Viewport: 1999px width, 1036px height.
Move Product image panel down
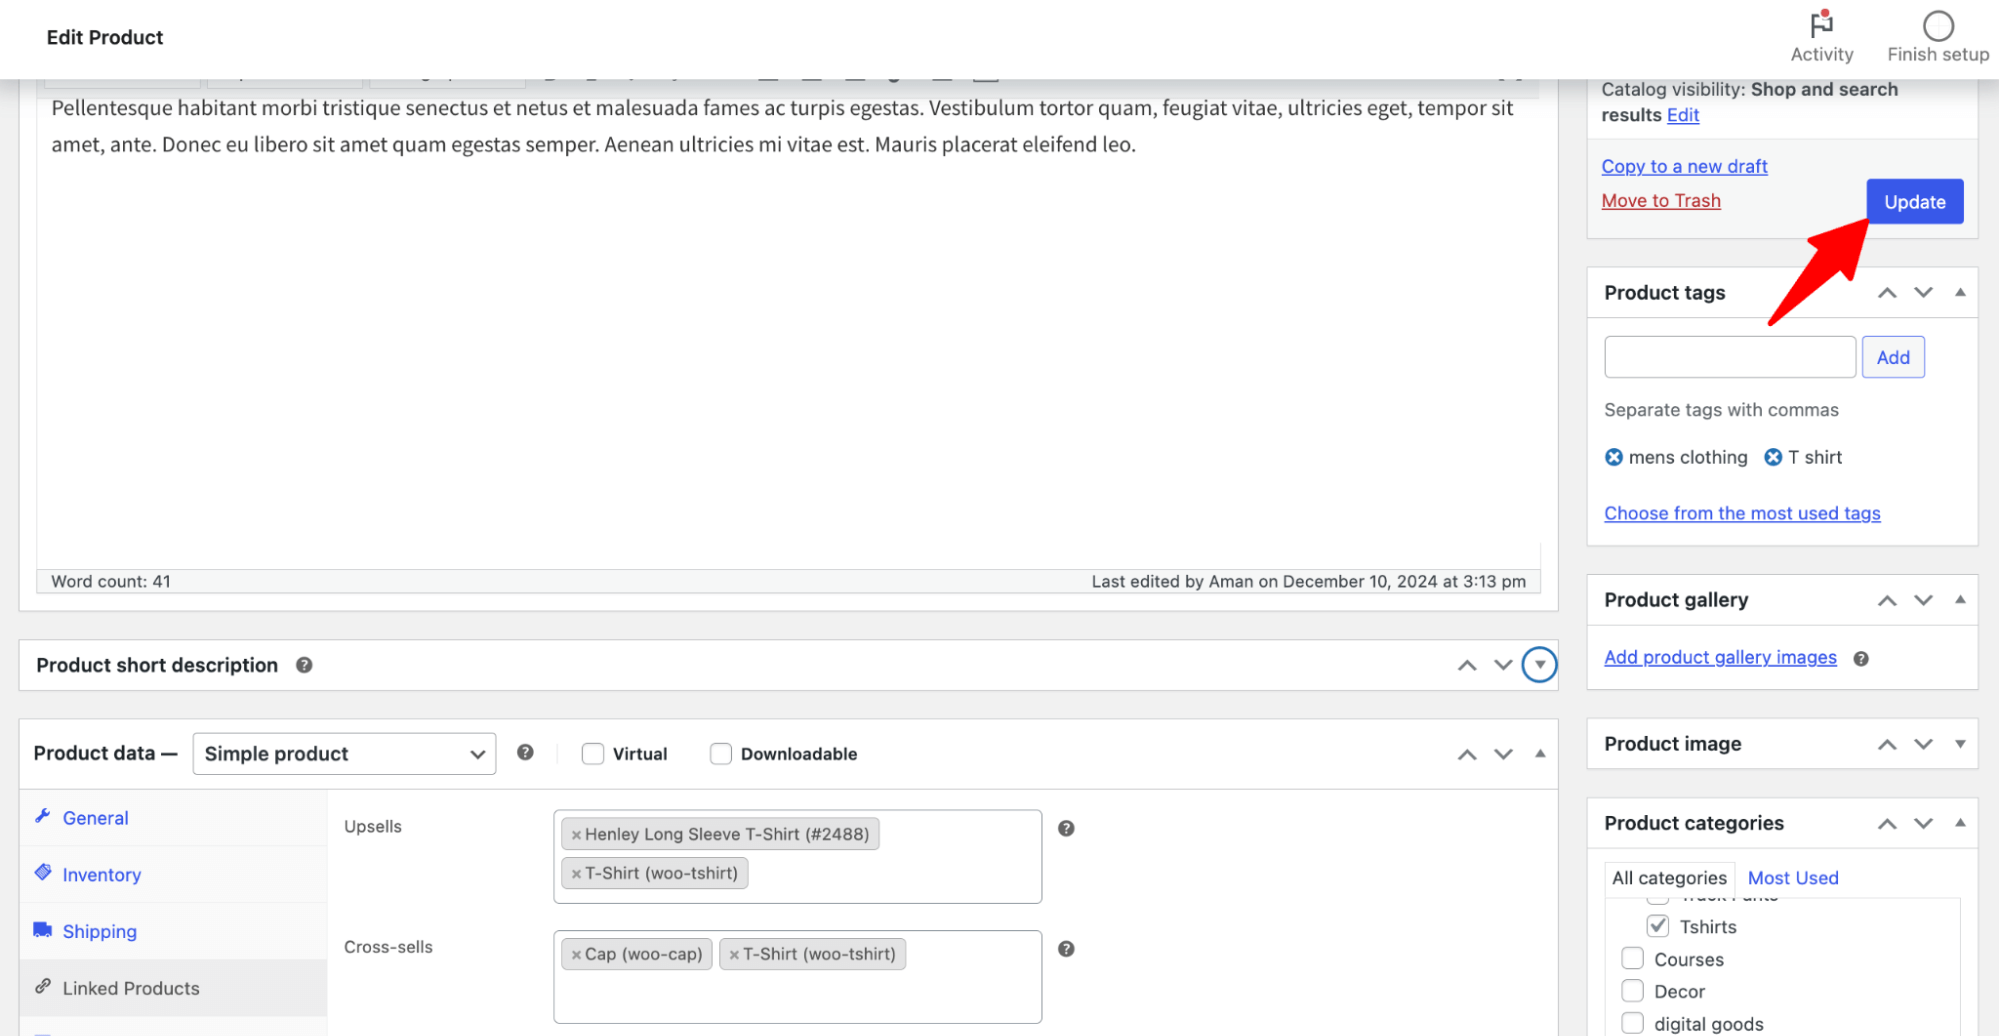point(1923,744)
